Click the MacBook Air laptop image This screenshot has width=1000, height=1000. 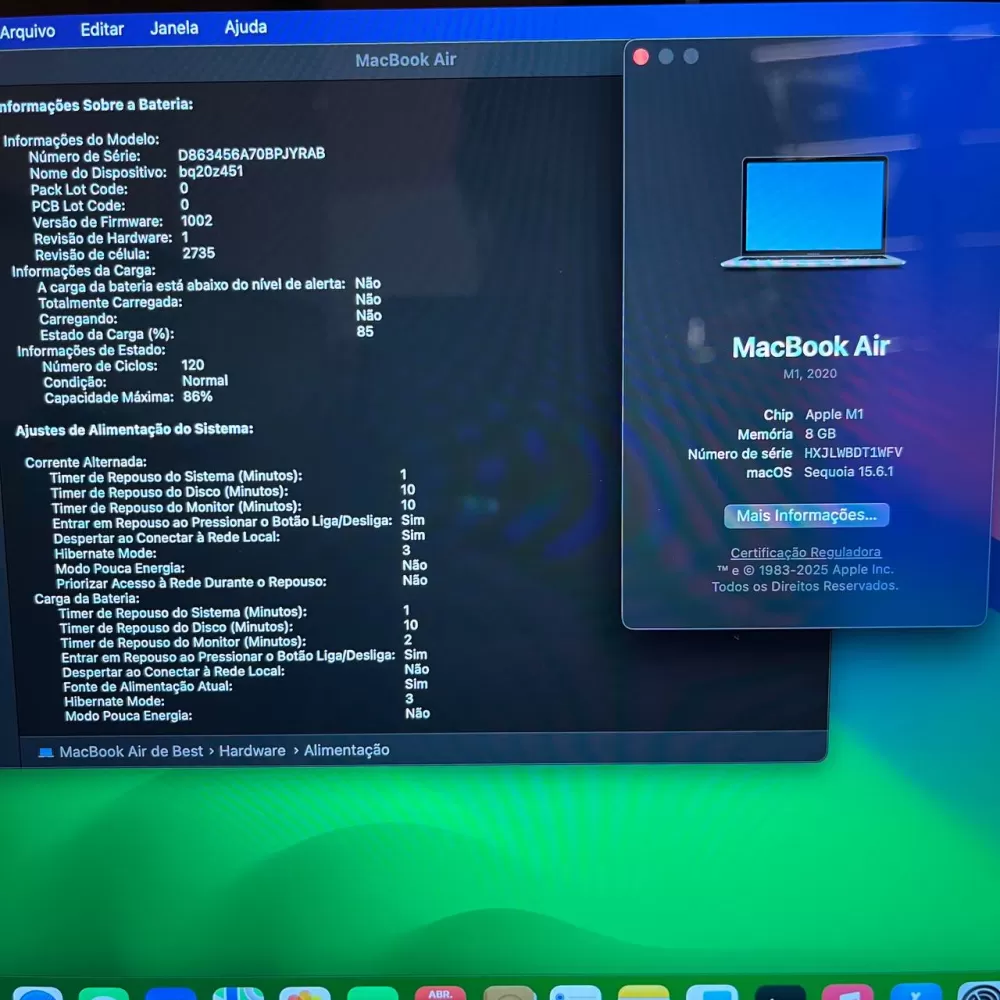tap(814, 213)
